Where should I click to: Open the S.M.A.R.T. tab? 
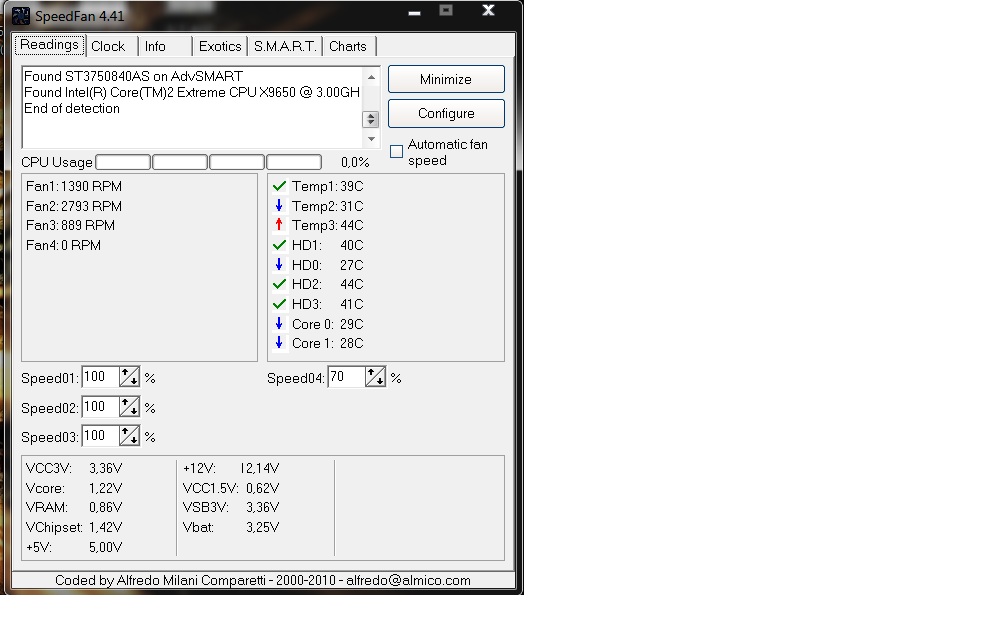(x=285, y=46)
